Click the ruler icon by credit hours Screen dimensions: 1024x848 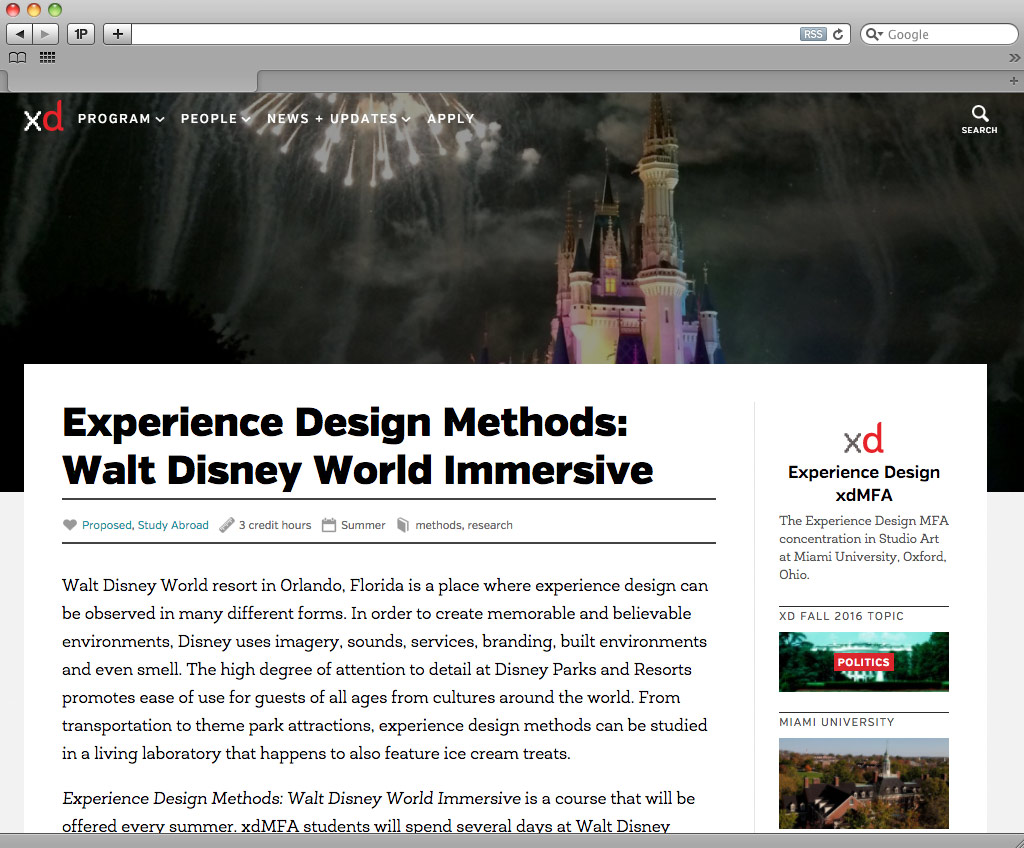(227, 525)
